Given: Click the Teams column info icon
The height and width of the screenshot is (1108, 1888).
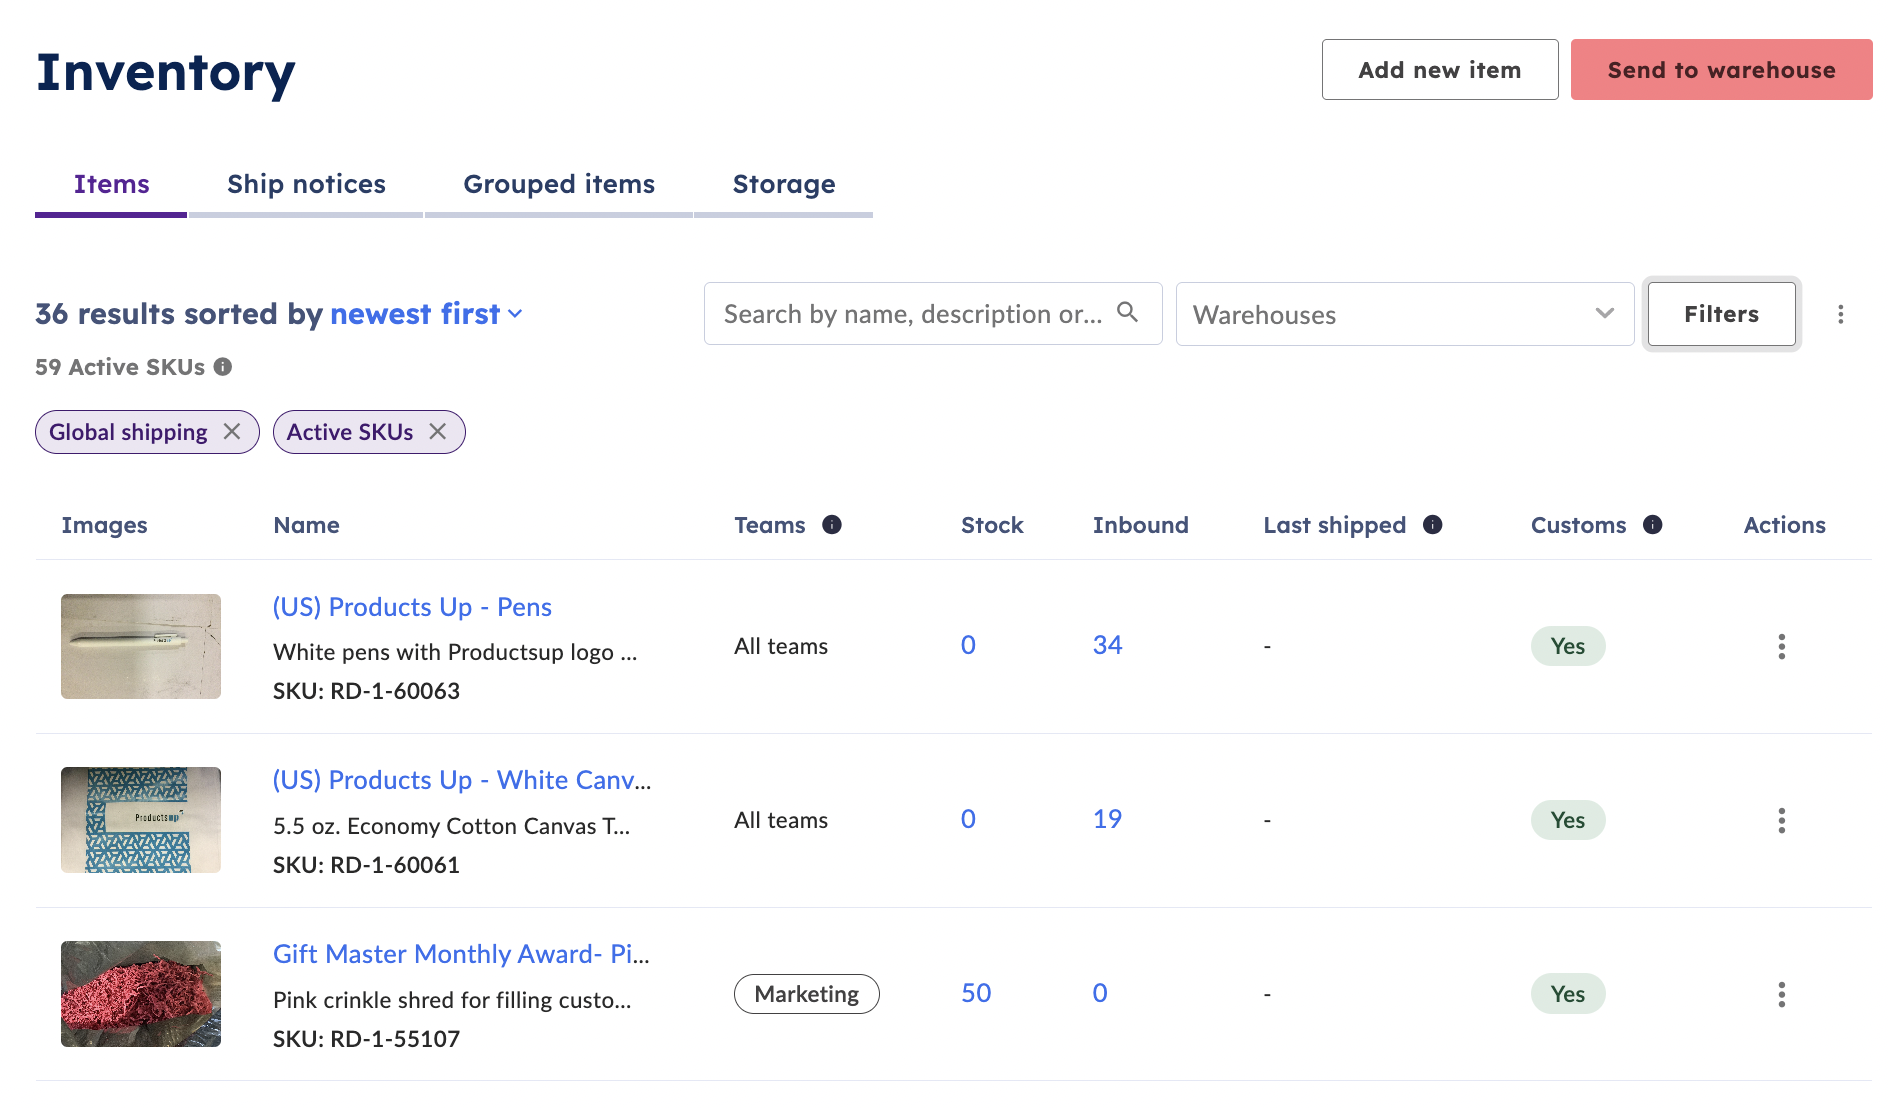Looking at the screenshot, I should (x=832, y=525).
